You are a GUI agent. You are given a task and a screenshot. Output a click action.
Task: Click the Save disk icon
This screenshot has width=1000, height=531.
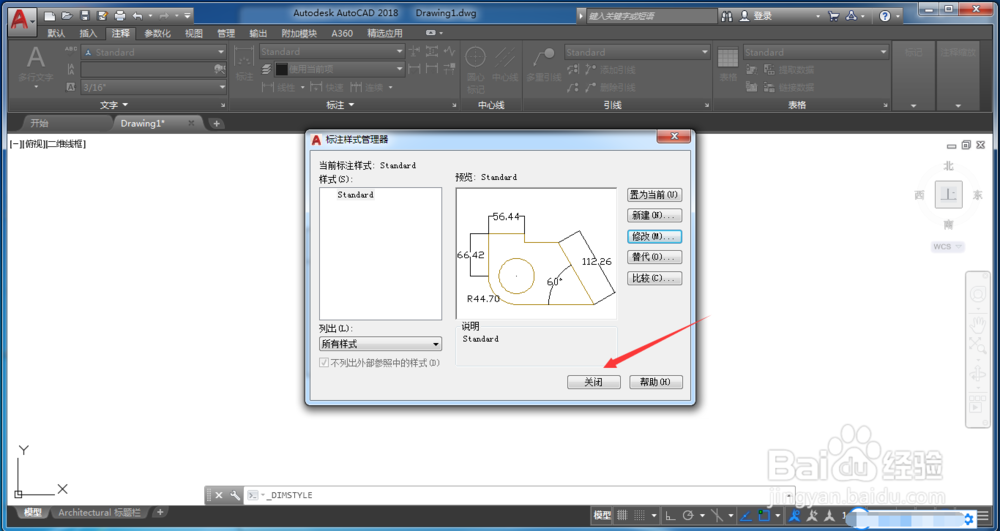[84, 15]
